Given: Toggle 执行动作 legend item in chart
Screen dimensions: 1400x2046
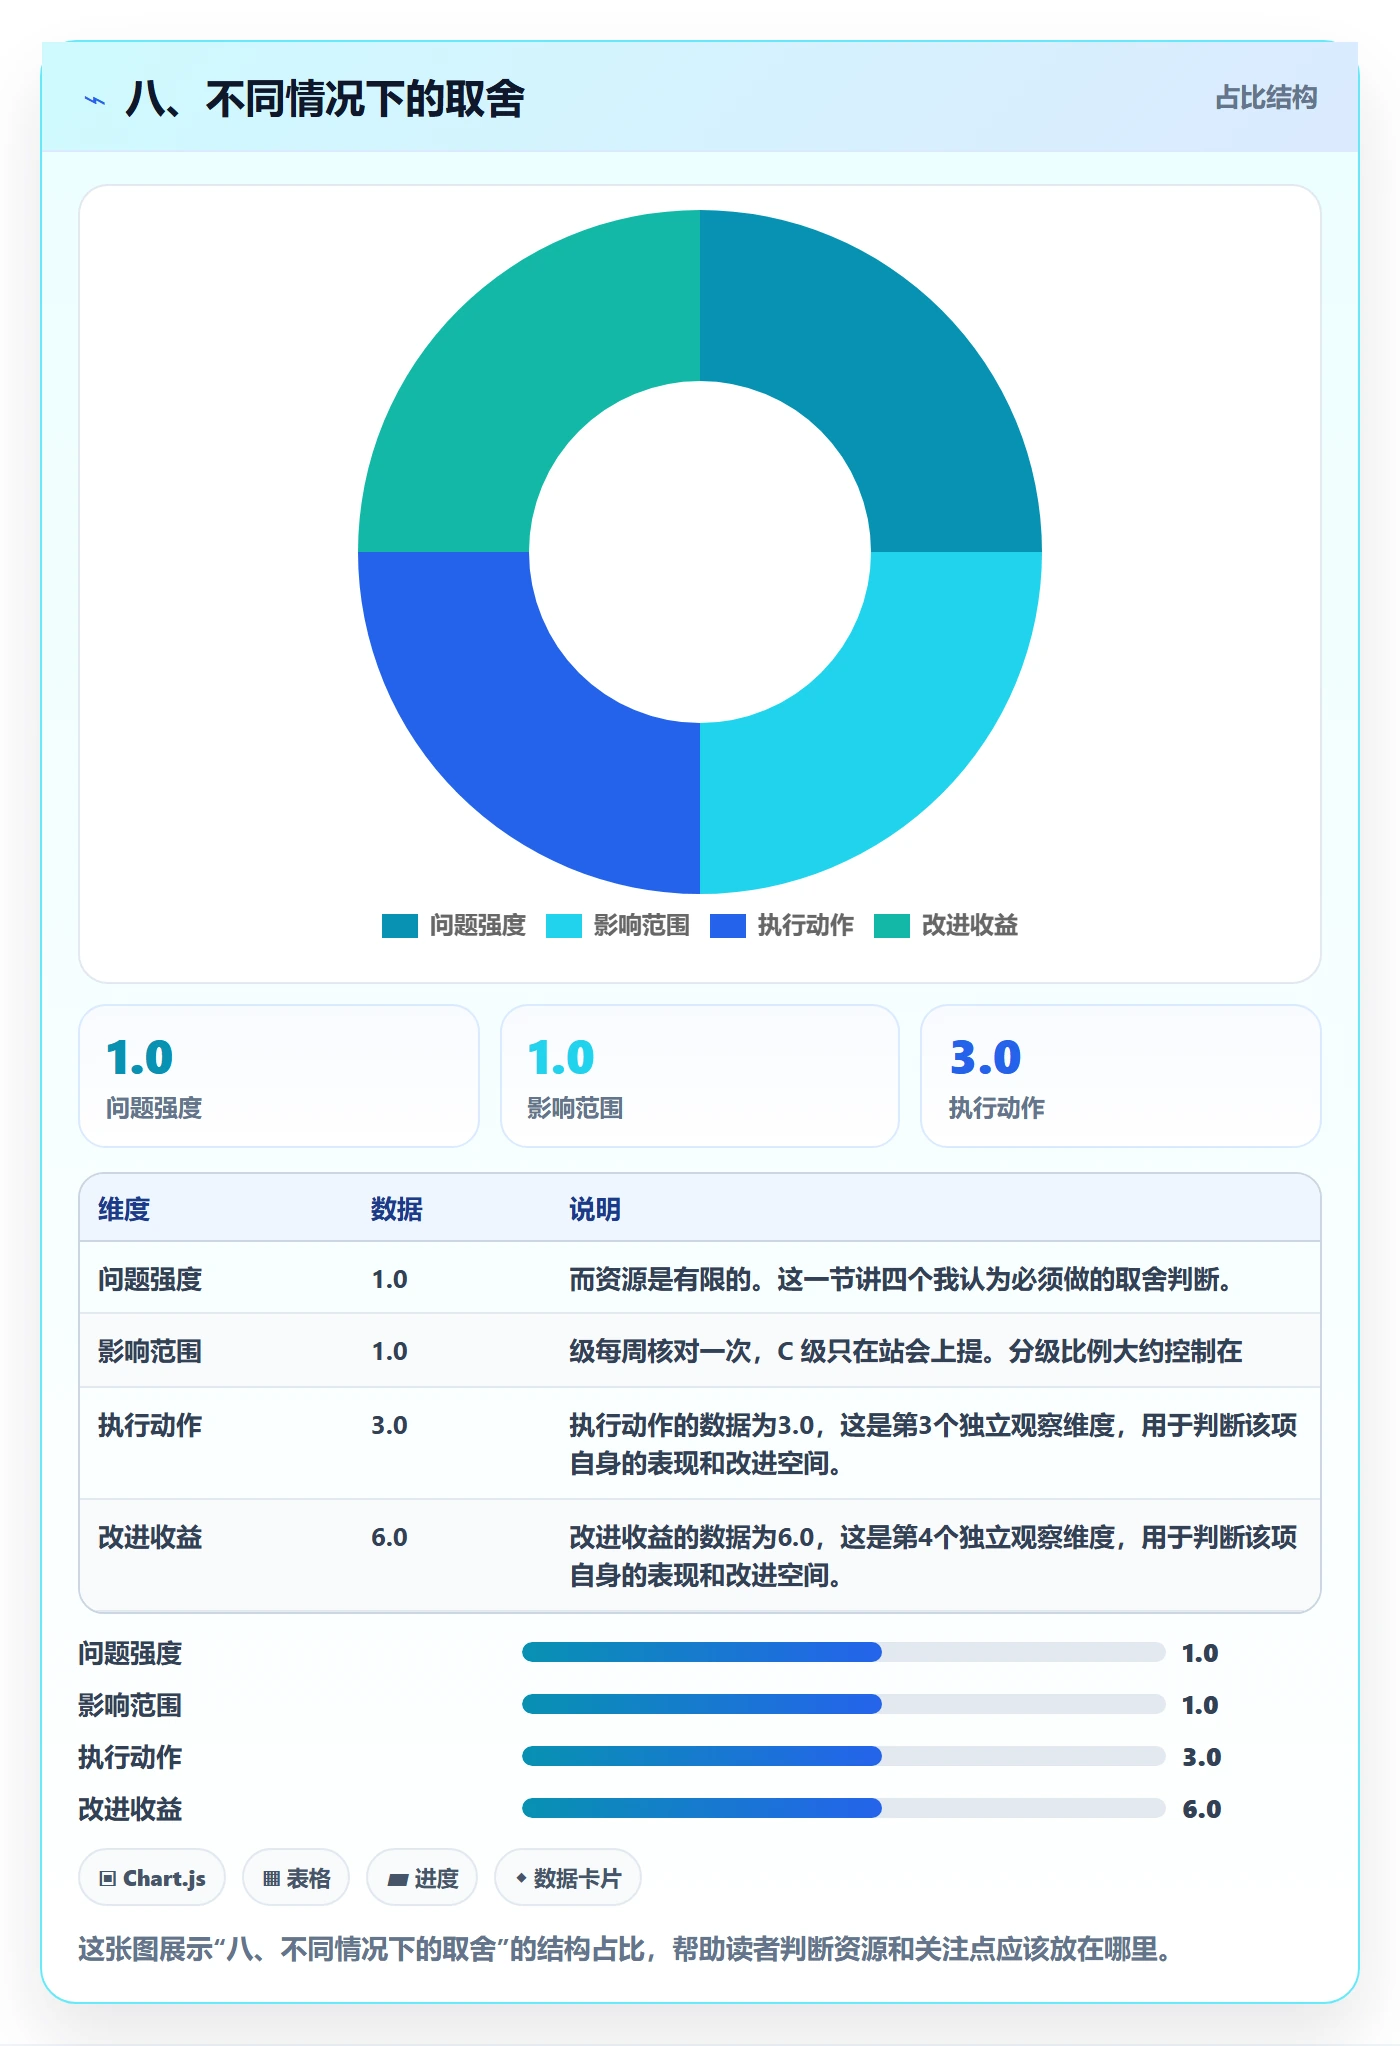Looking at the screenshot, I should click(x=782, y=926).
